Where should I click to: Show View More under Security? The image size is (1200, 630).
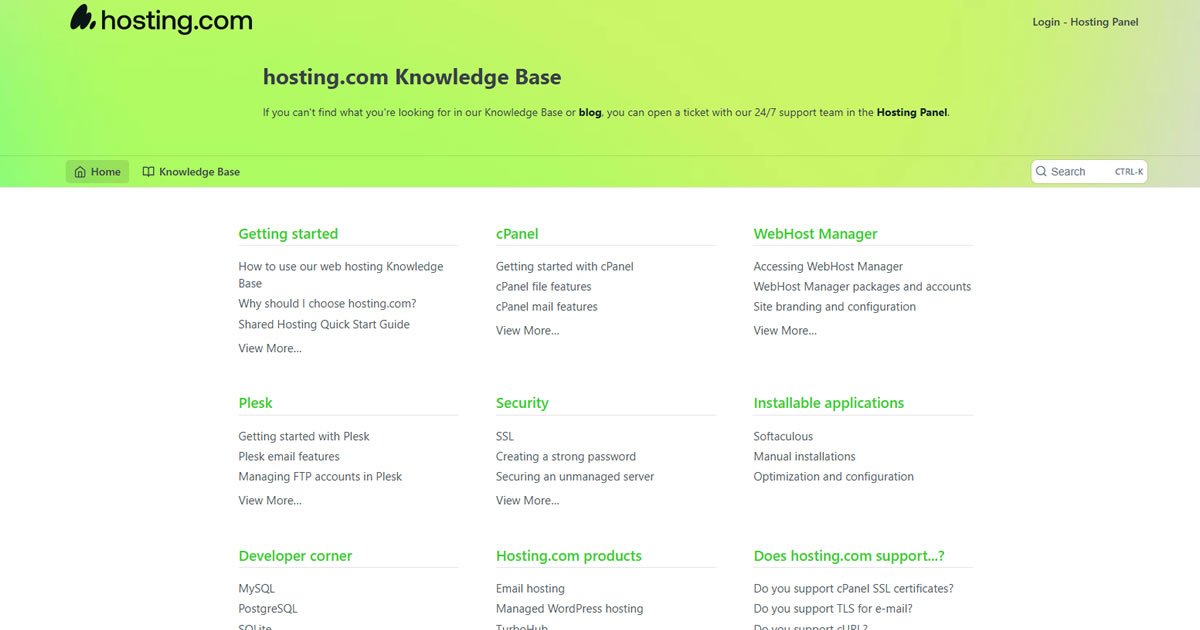pyautogui.click(x=527, y=501)
